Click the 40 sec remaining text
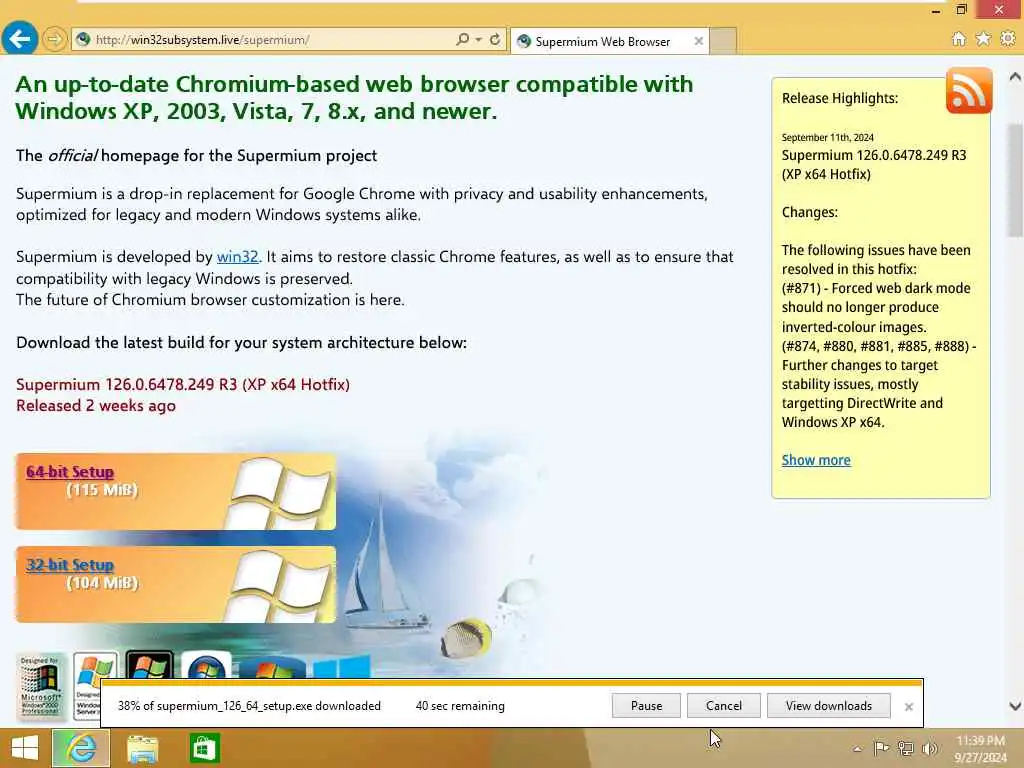This screenshot has width=1024, height=768. tap(460, 706)
